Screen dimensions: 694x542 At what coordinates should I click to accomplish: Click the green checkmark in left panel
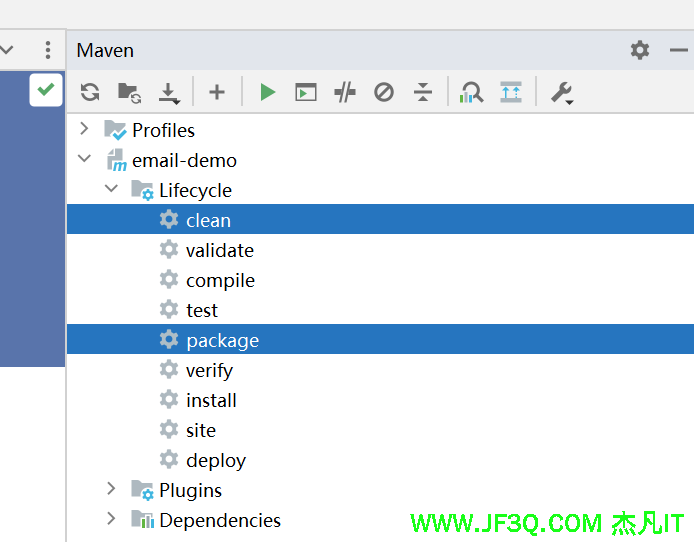[x=45, y=90]
